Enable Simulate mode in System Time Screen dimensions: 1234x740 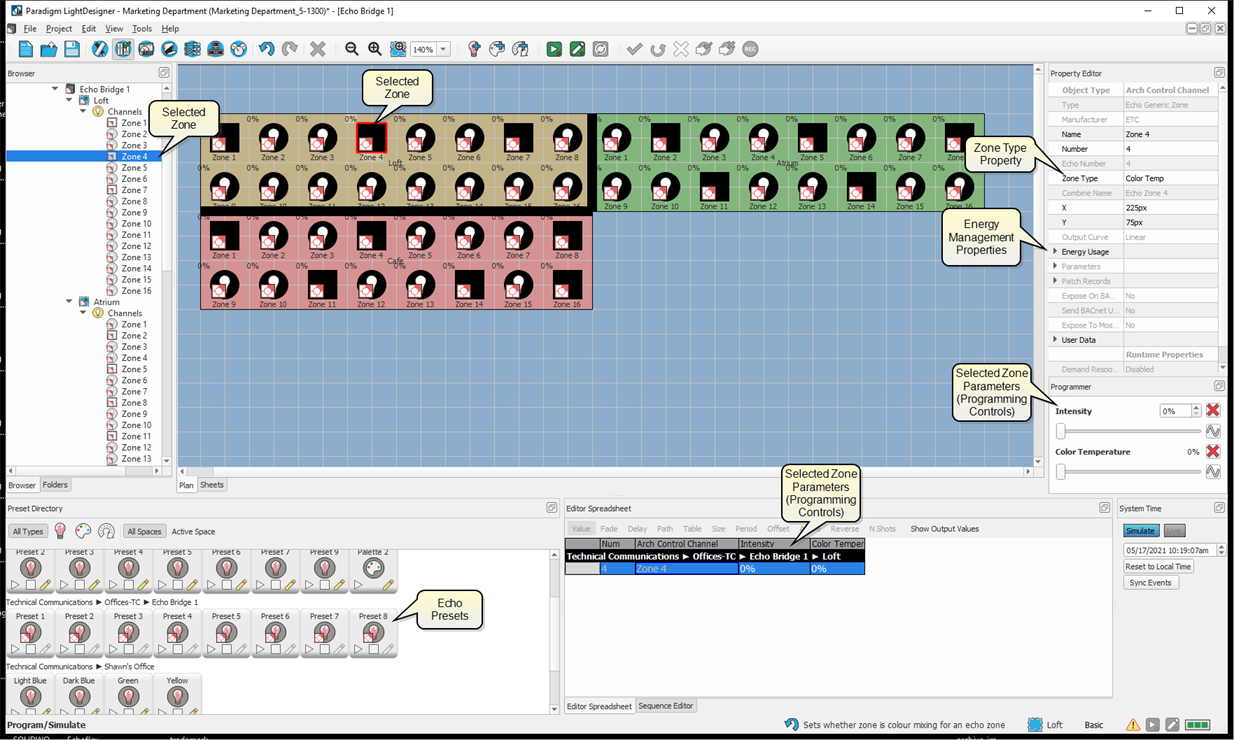[1139, 531]
